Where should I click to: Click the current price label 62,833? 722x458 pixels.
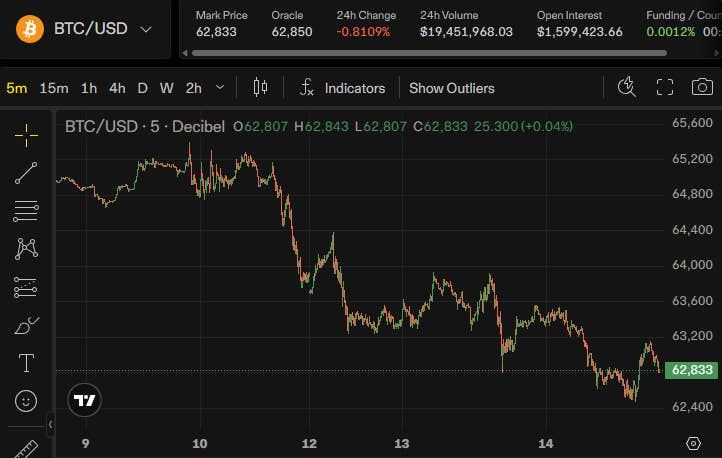tap(692, 370)
